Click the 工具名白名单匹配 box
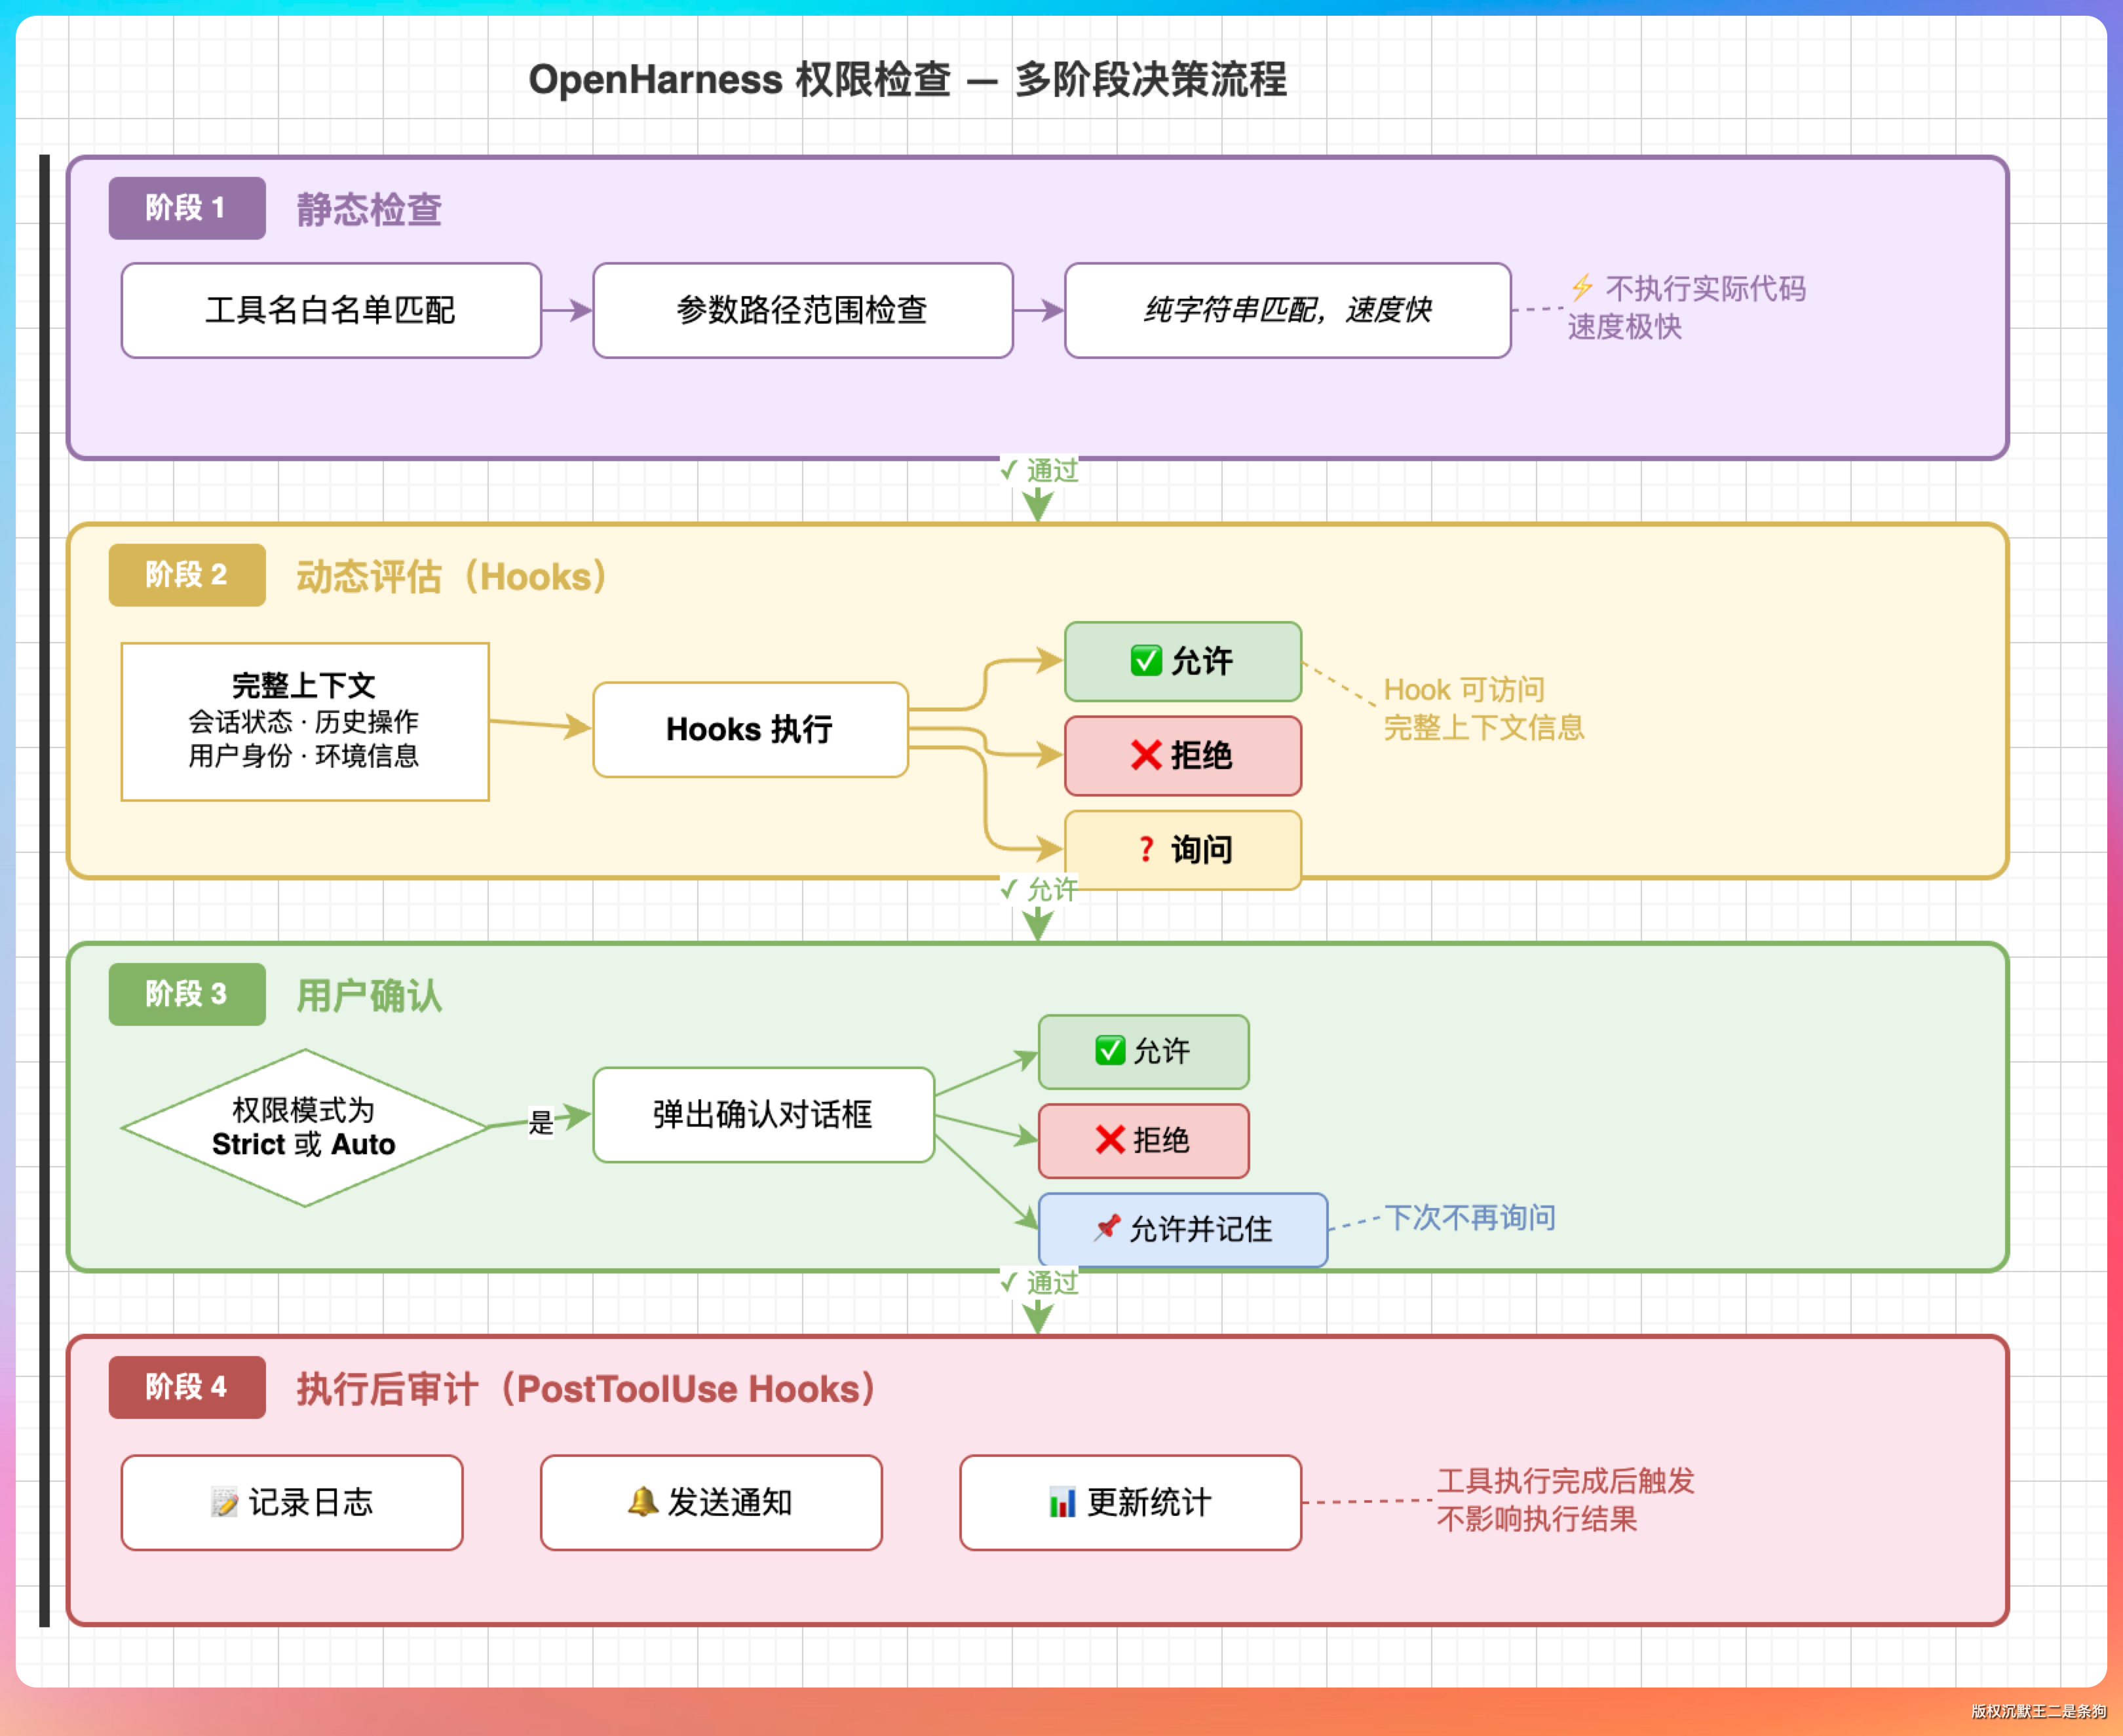This screenshot has height=1736, width=2123. pos(331,310)
